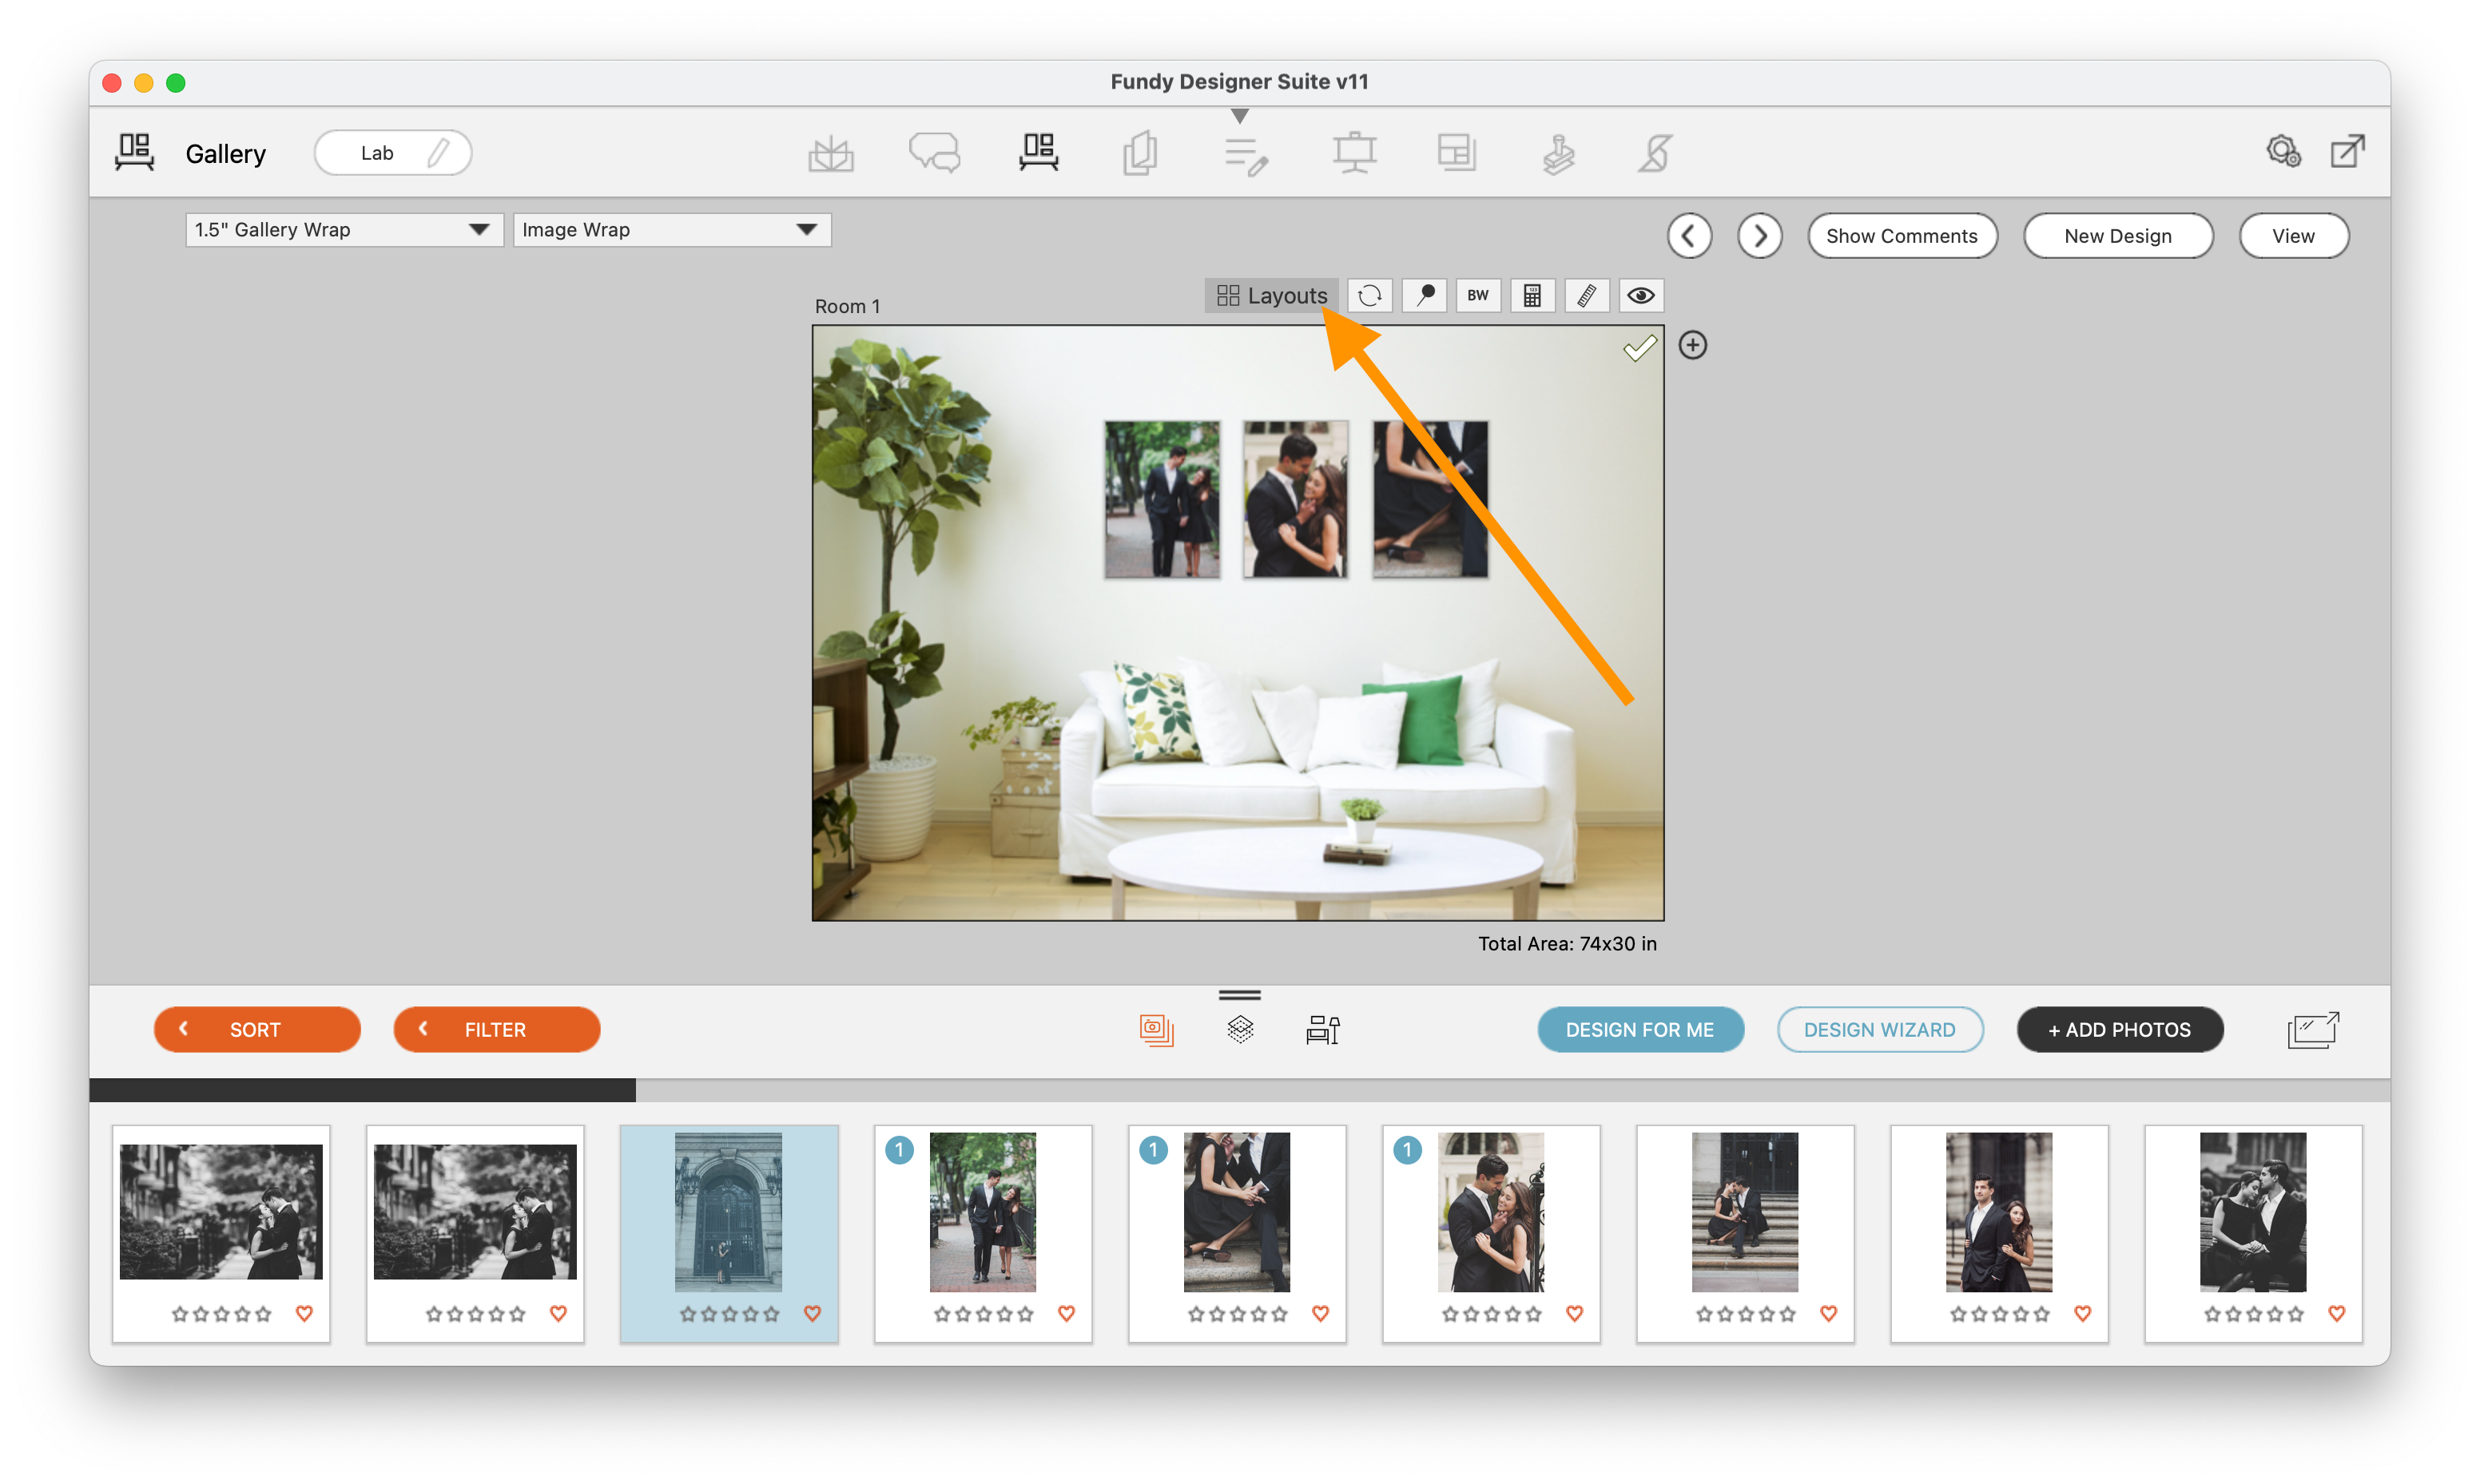Rate the building doorway photo five stars
The image size is (2480, 1484).
coord(771,1314)
